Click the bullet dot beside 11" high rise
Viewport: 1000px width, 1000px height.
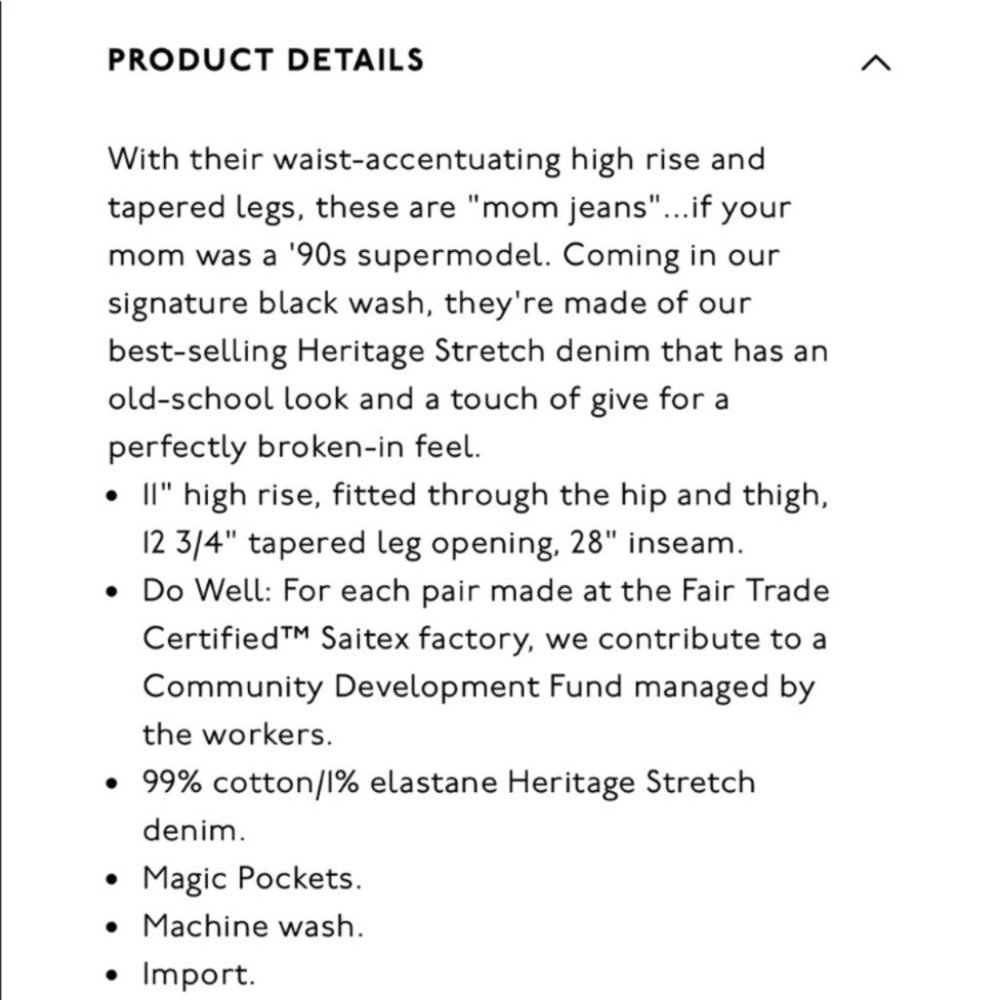[113, 496]
